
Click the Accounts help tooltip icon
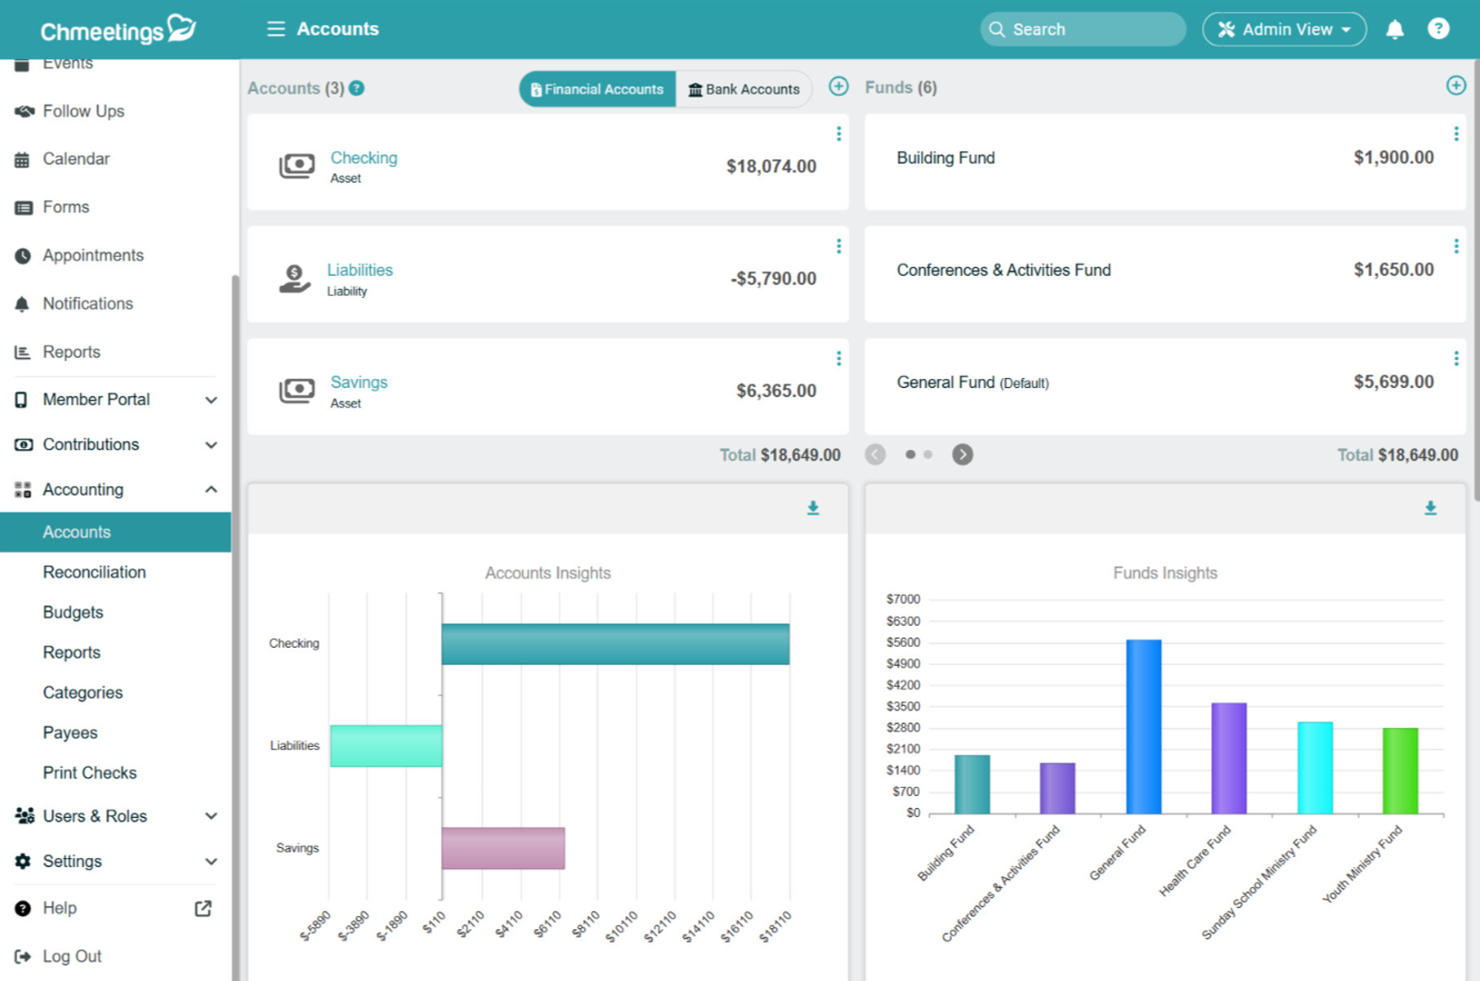pos(357,88)
